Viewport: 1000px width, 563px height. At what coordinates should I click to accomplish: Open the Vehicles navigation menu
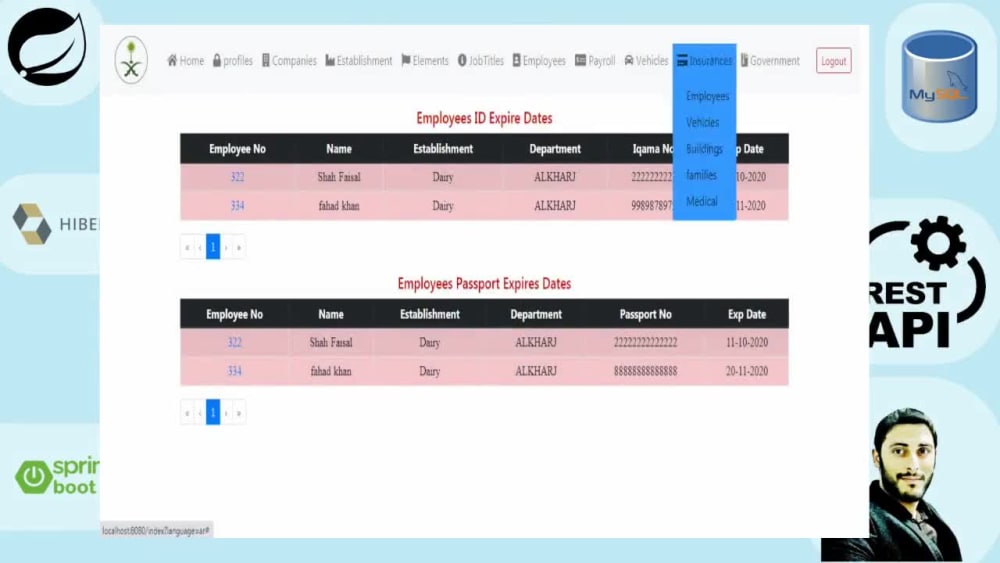coord(646,61)
